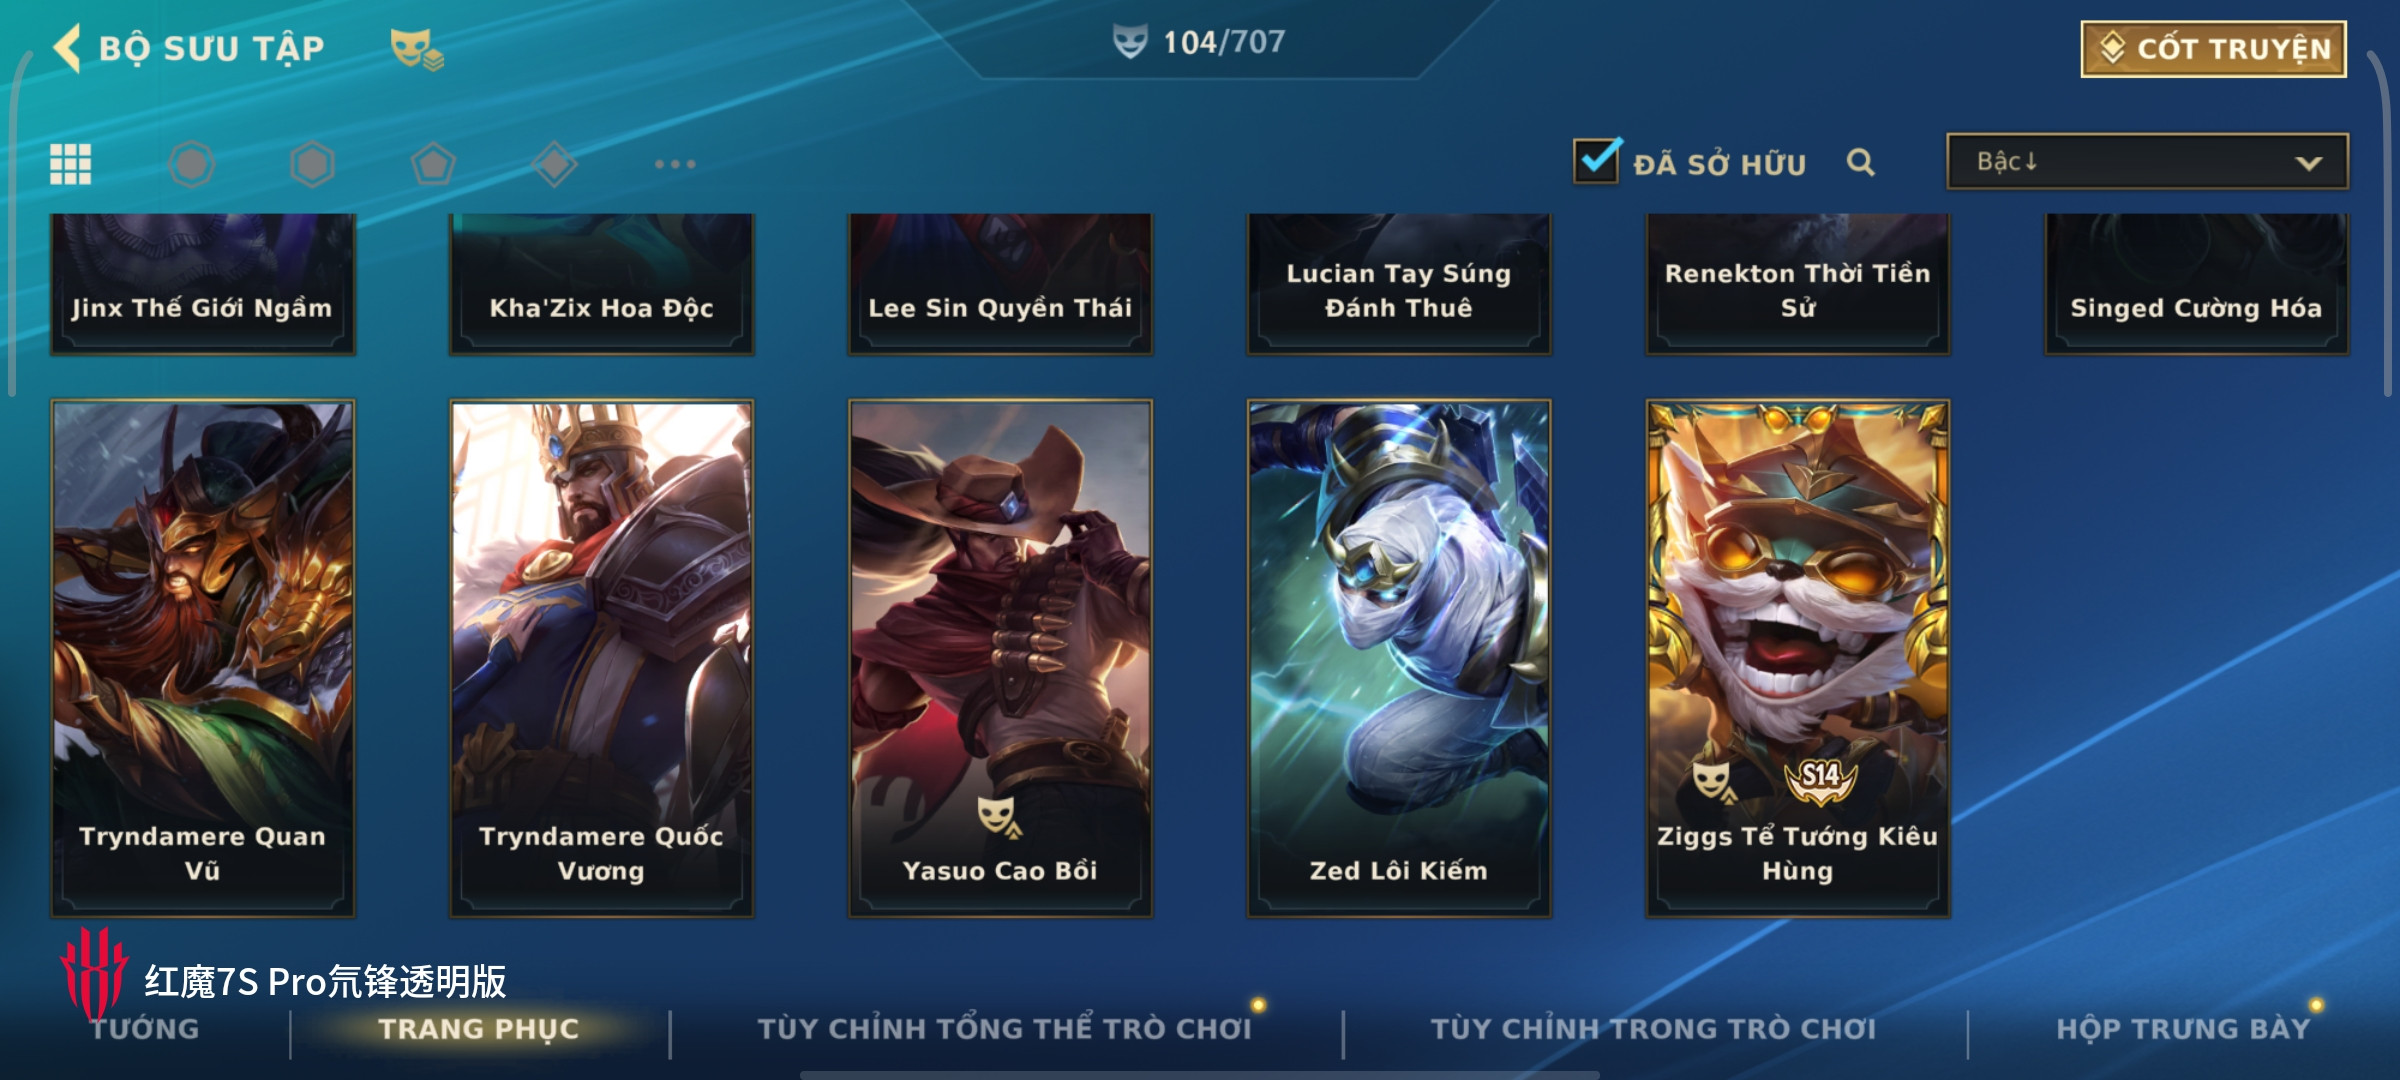Open Ziggs Tể Tướng Kiêu Hùng skin
Viewport: 2400px width, 1080px height.
(x=1798, y=658)
